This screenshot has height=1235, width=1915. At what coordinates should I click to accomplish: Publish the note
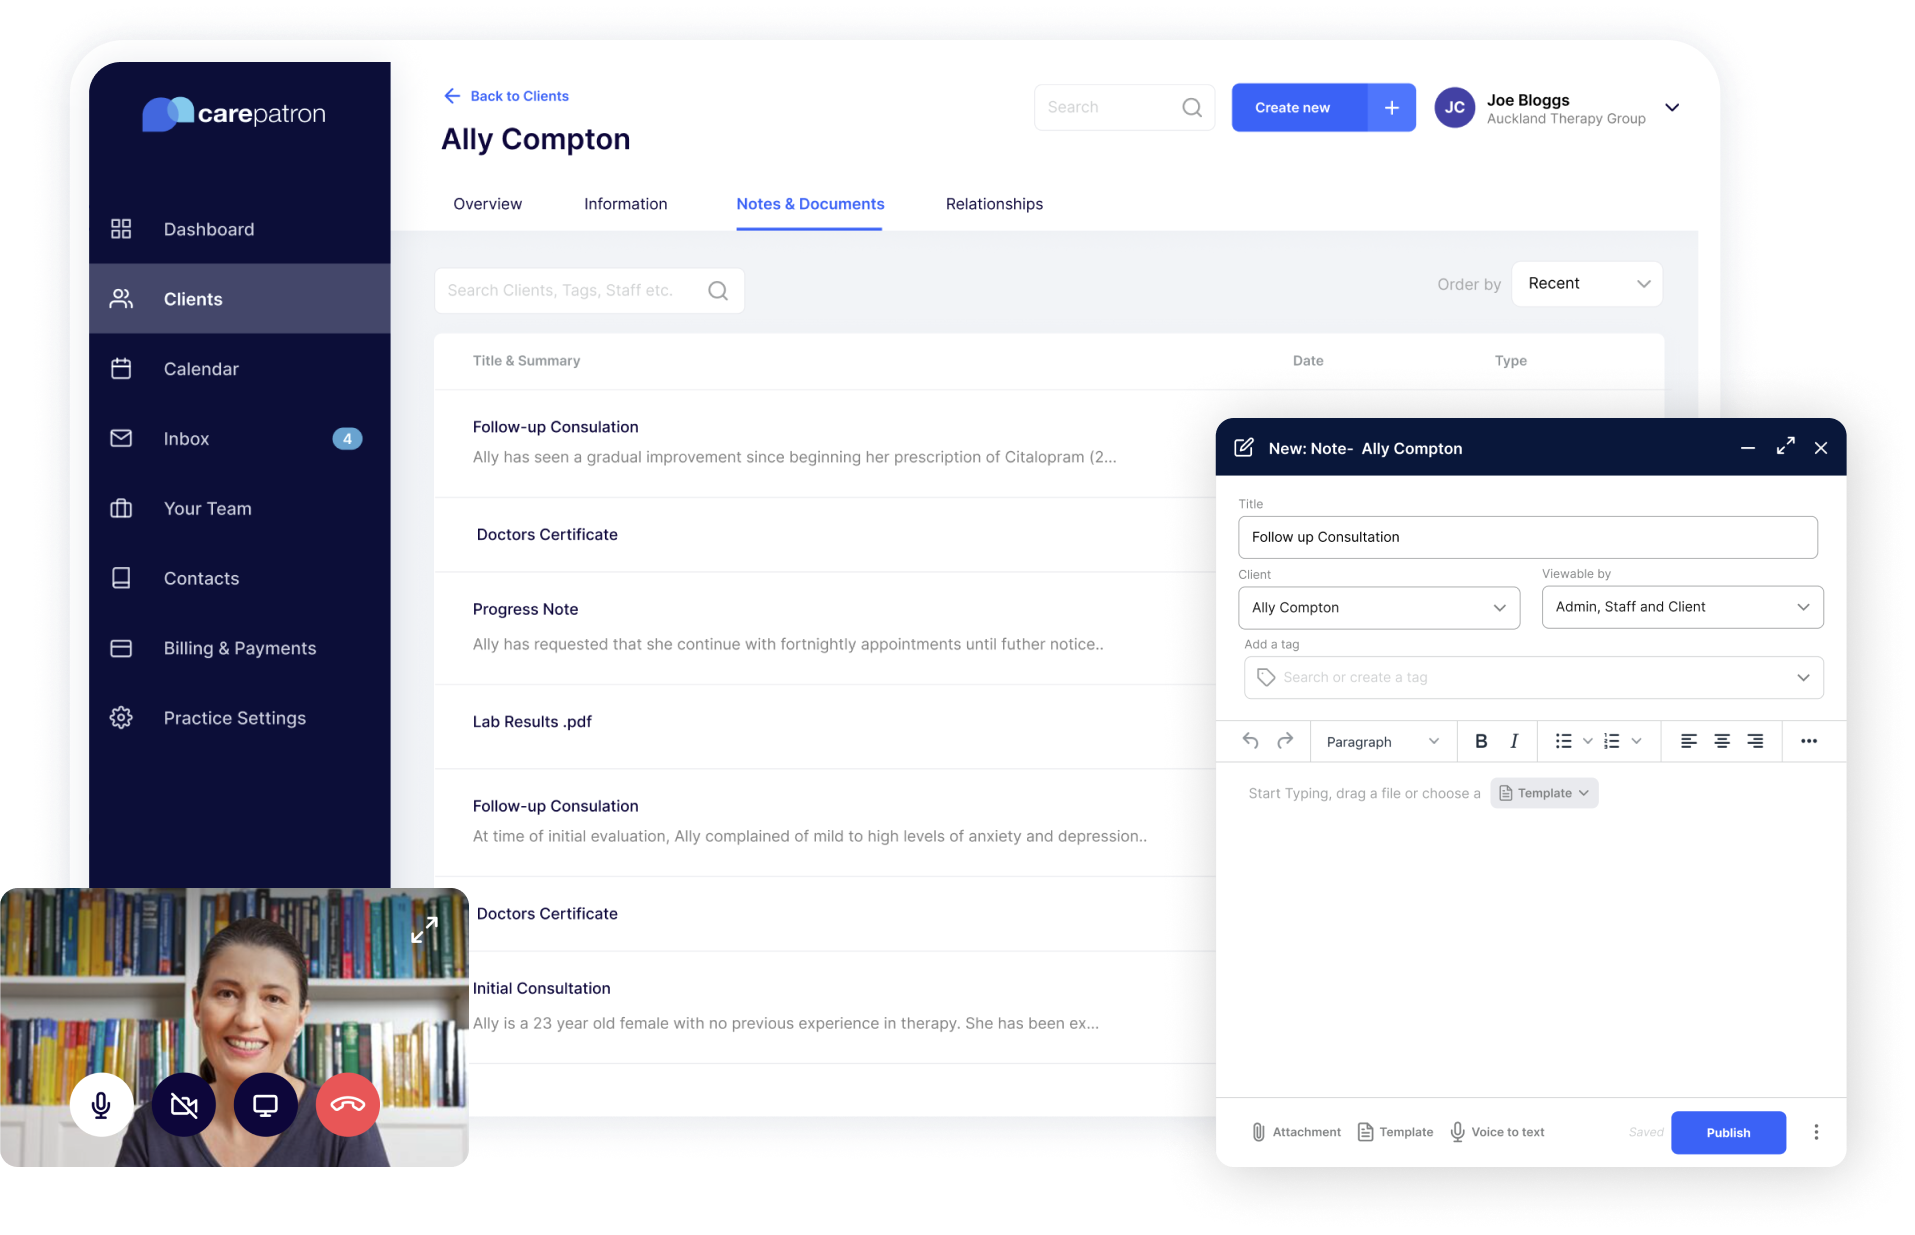[1728, 1133]
